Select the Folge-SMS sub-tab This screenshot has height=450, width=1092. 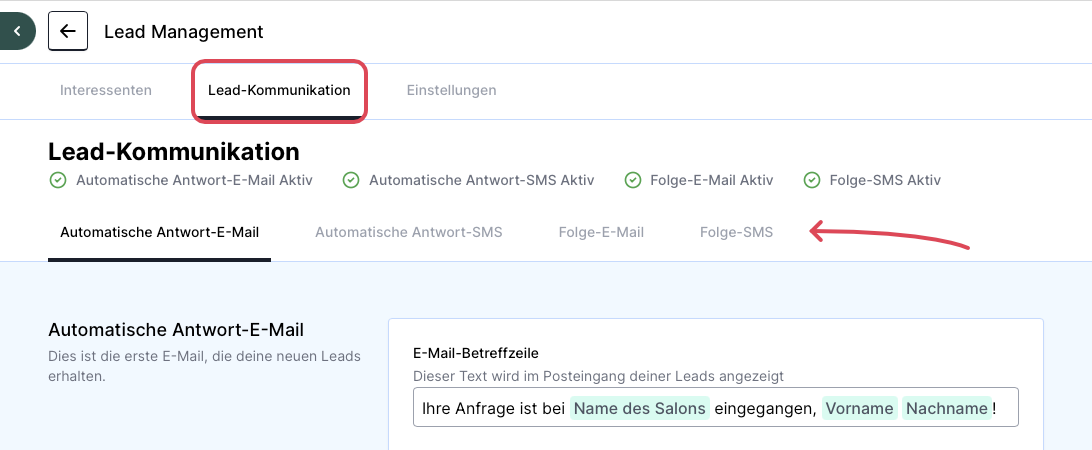(x=736, y=233)
